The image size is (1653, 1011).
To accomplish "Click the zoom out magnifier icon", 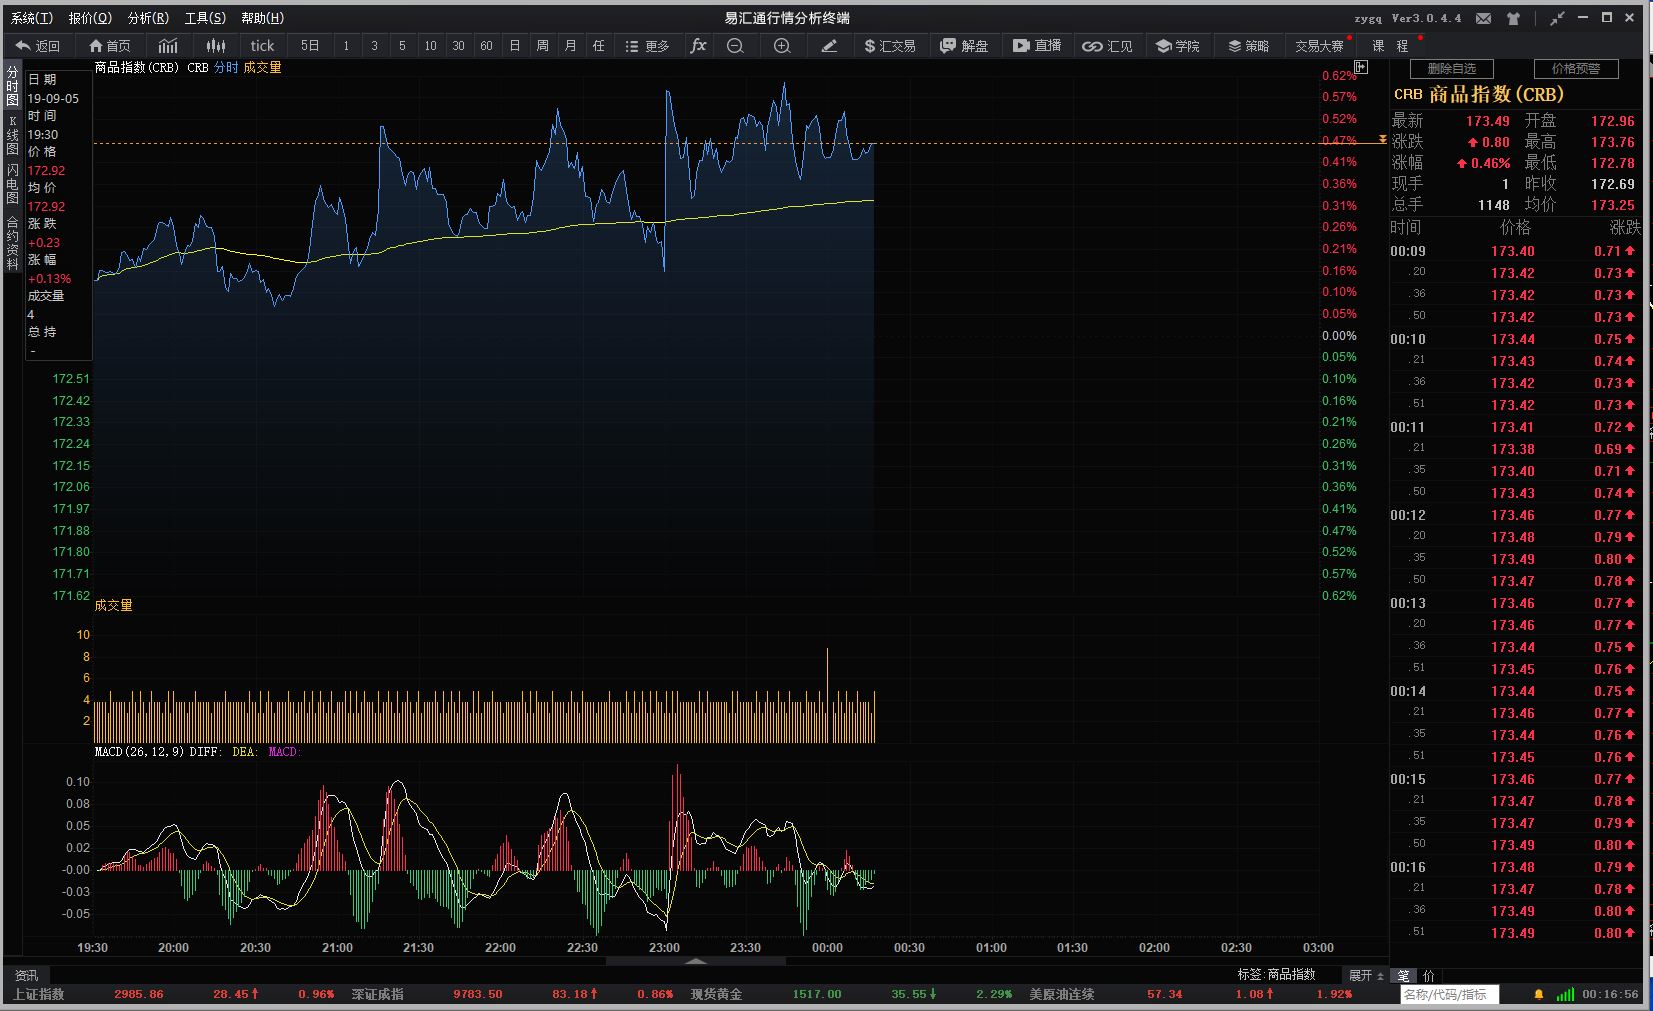I will click(x=735, y=46).
